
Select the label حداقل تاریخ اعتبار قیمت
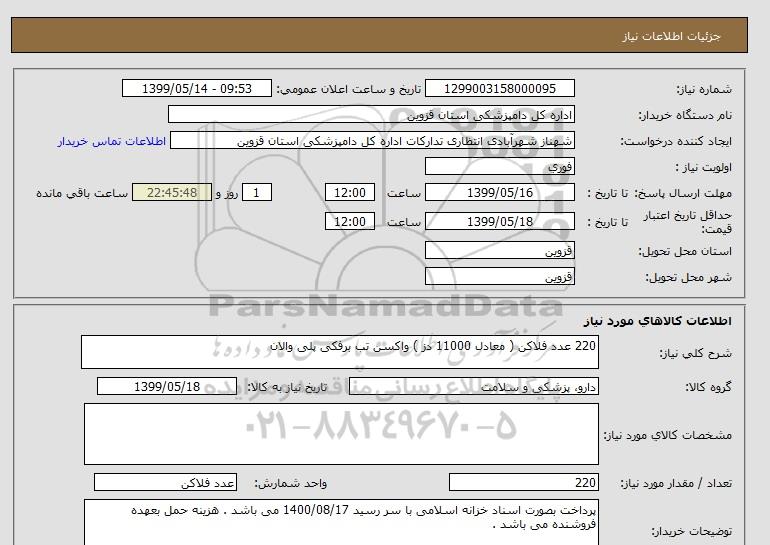click(688, 222)
